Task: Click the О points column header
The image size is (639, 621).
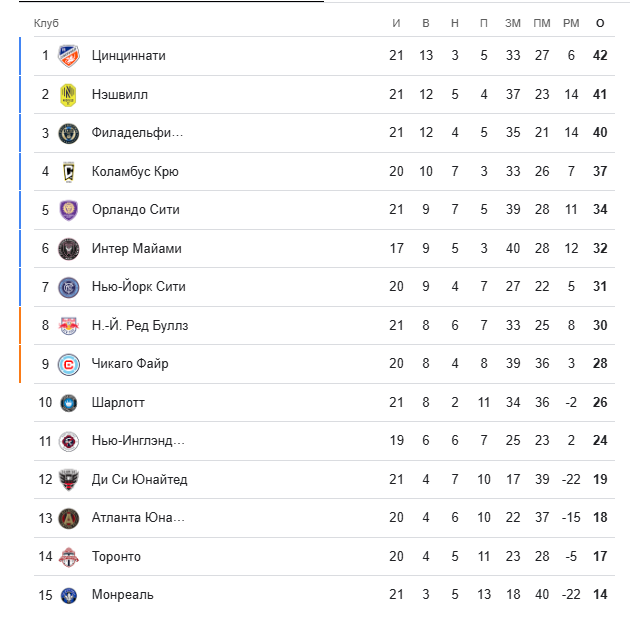Action: pyautogui.click(x=600, y=23)
